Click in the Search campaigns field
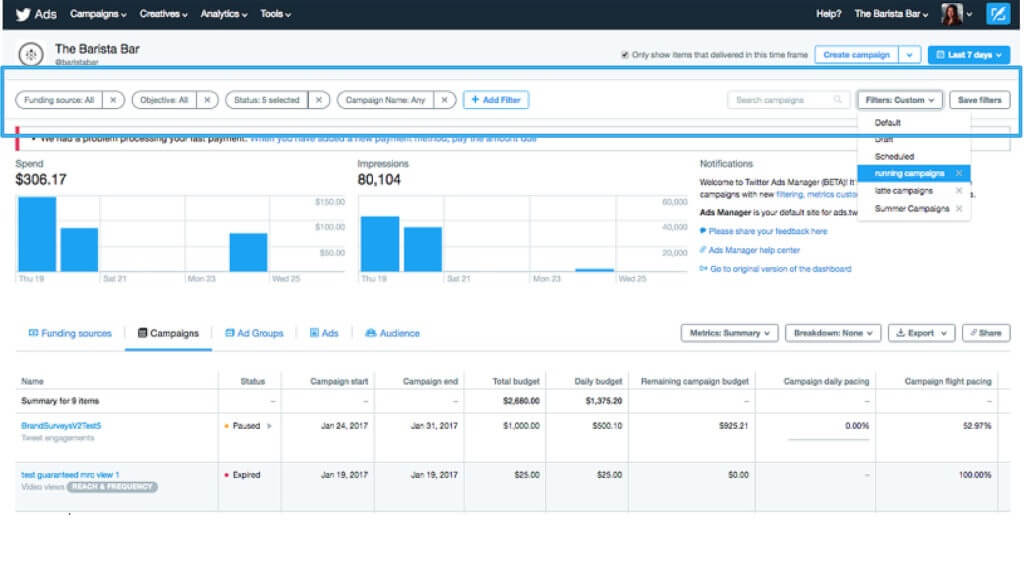 coord(788,100)
